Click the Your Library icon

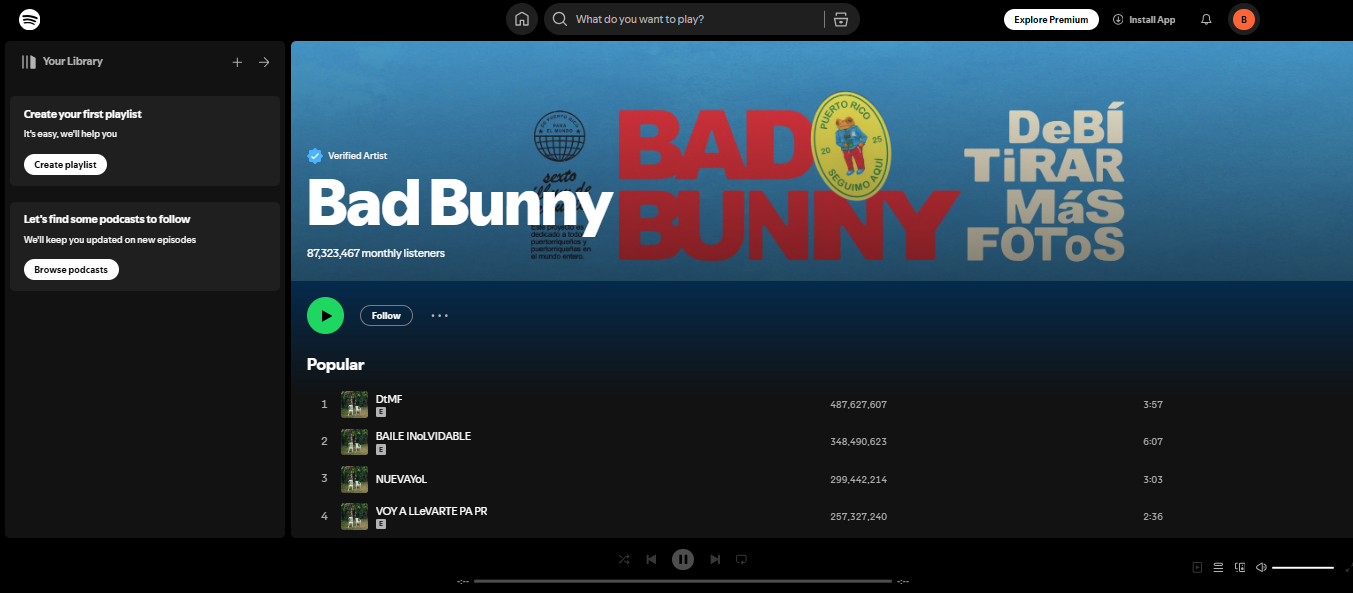click(29, 62)
